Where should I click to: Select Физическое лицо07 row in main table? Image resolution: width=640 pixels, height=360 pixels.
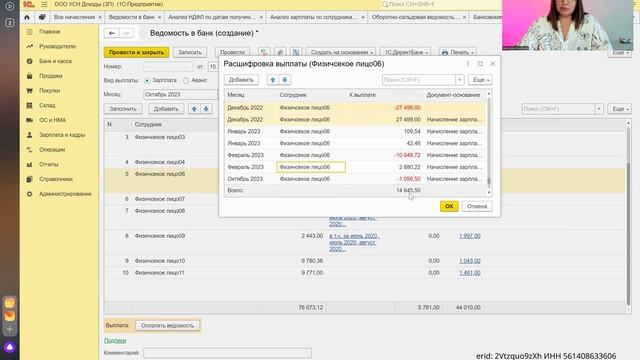[365, 199]
